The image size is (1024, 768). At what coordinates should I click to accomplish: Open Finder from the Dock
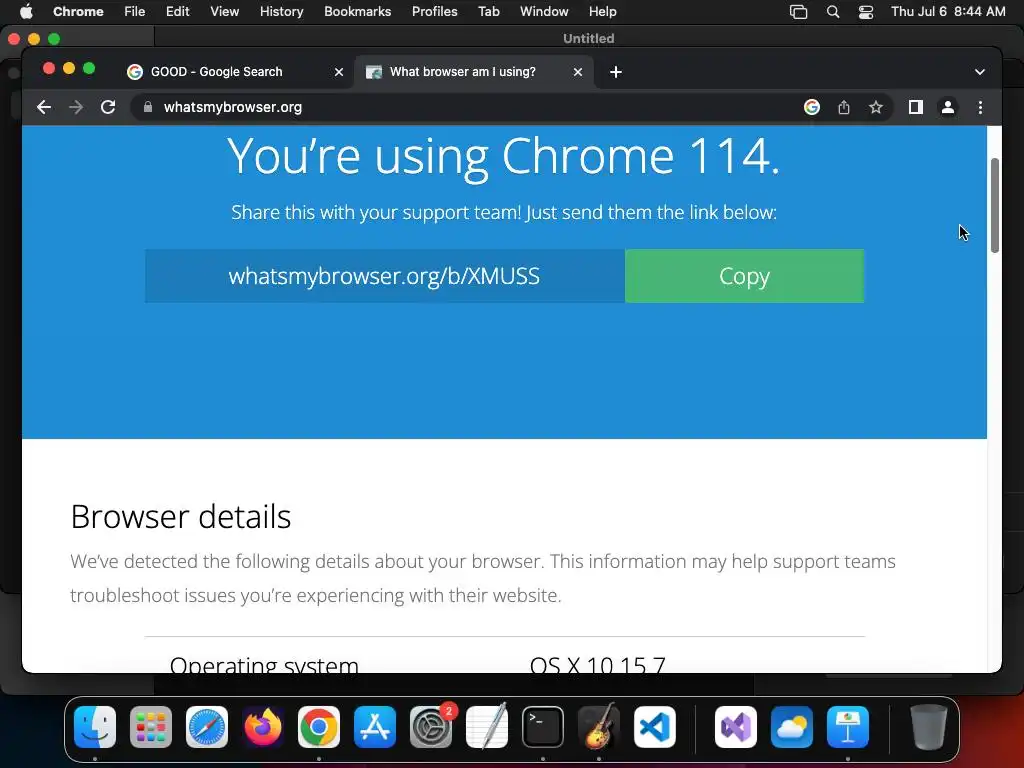(x=95, y=727)
